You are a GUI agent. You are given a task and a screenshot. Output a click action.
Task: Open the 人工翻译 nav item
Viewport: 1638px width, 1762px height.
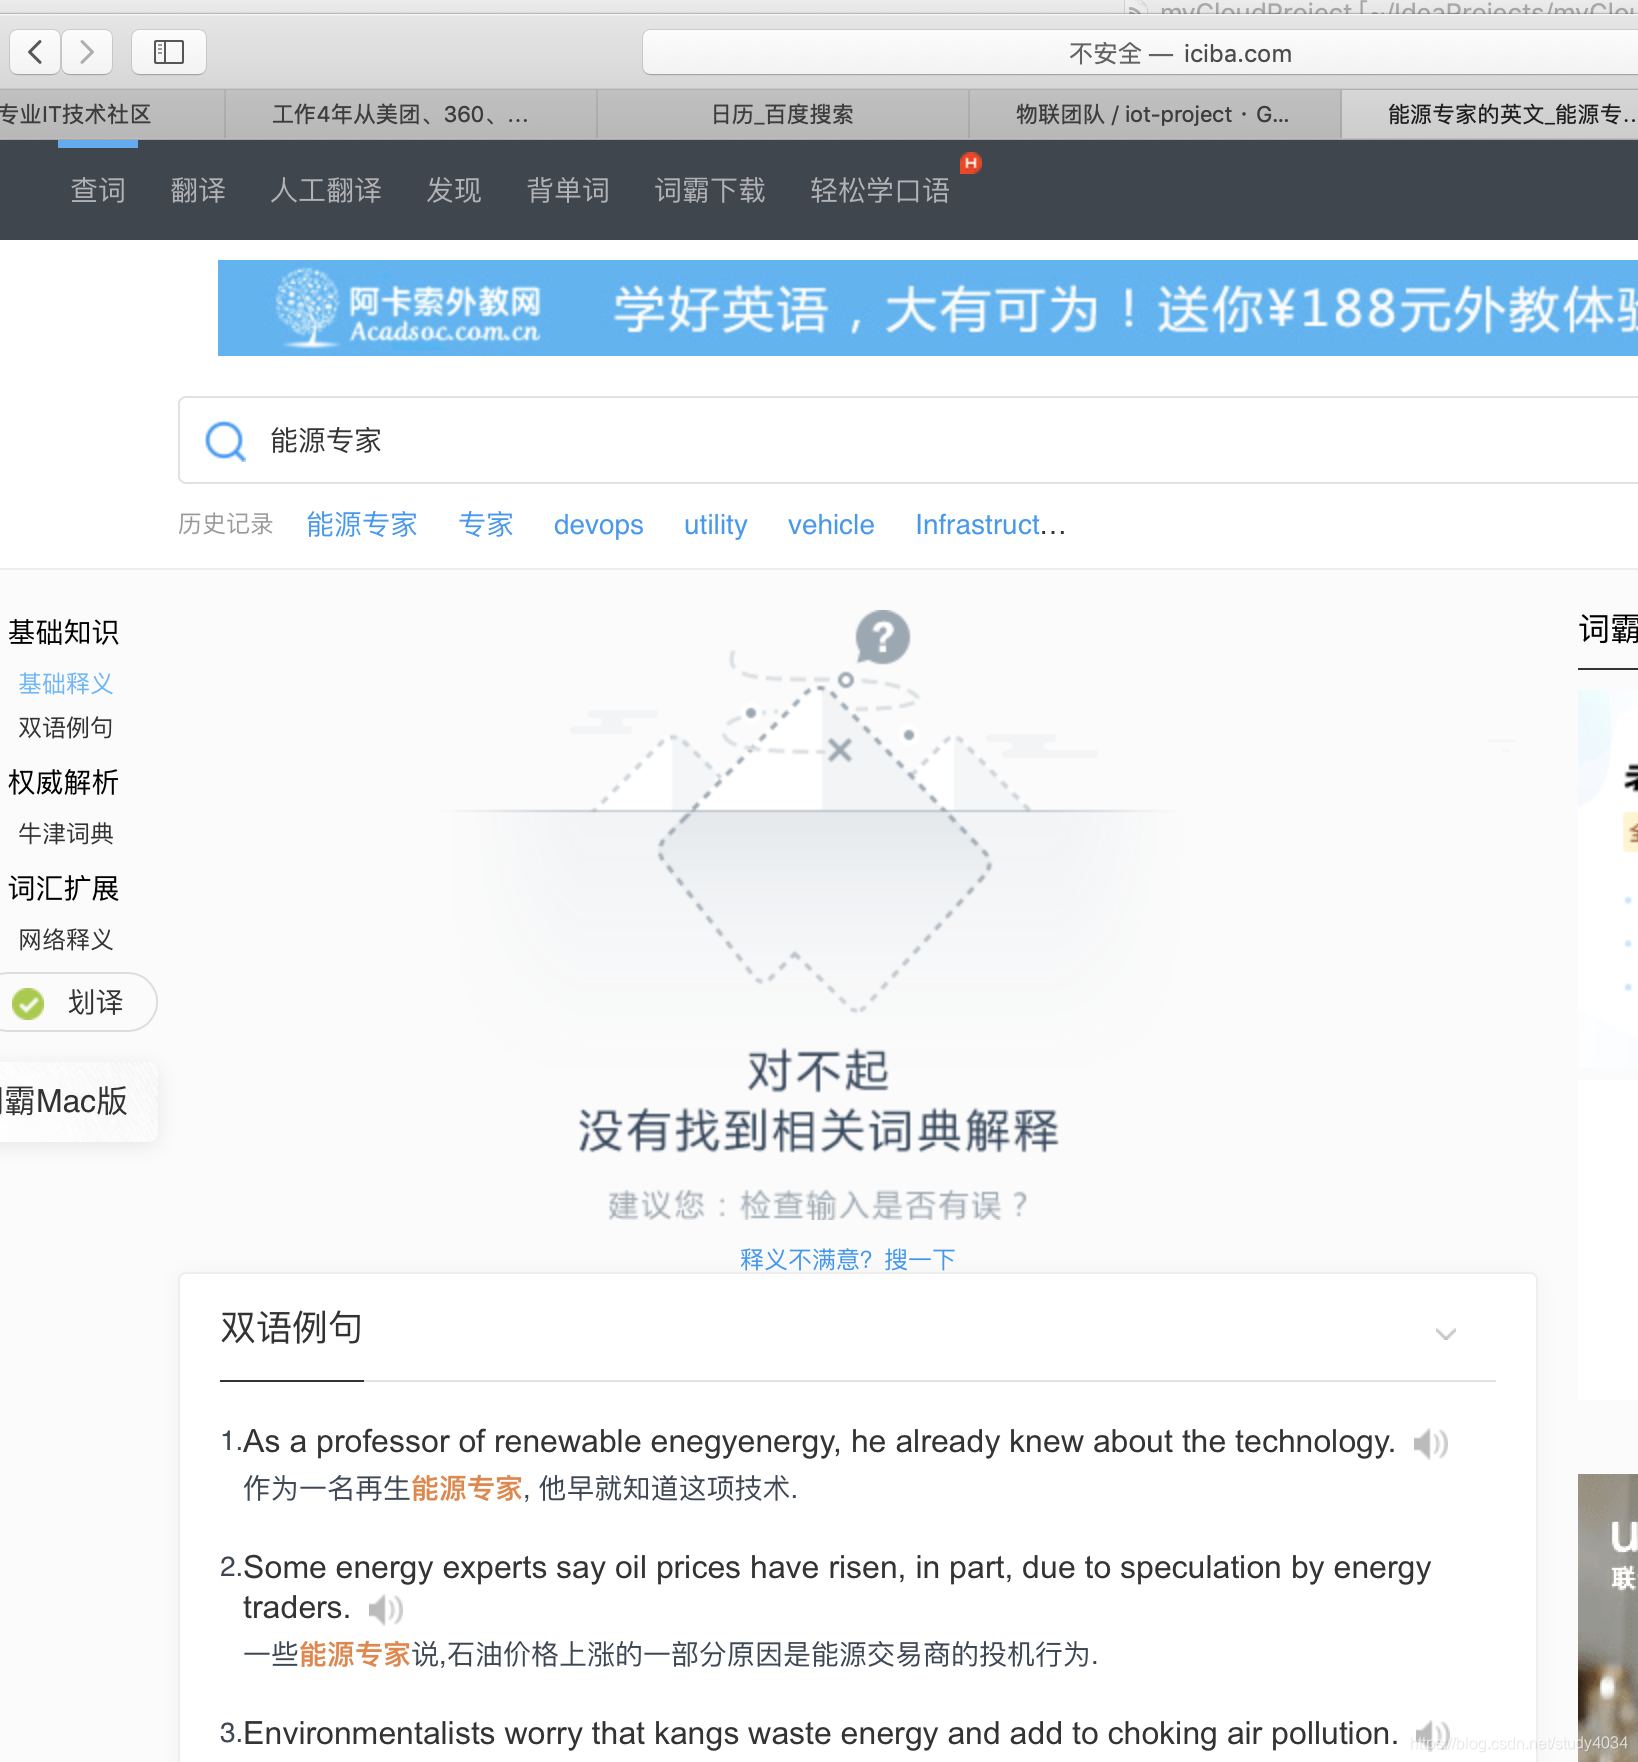(326, 190)
